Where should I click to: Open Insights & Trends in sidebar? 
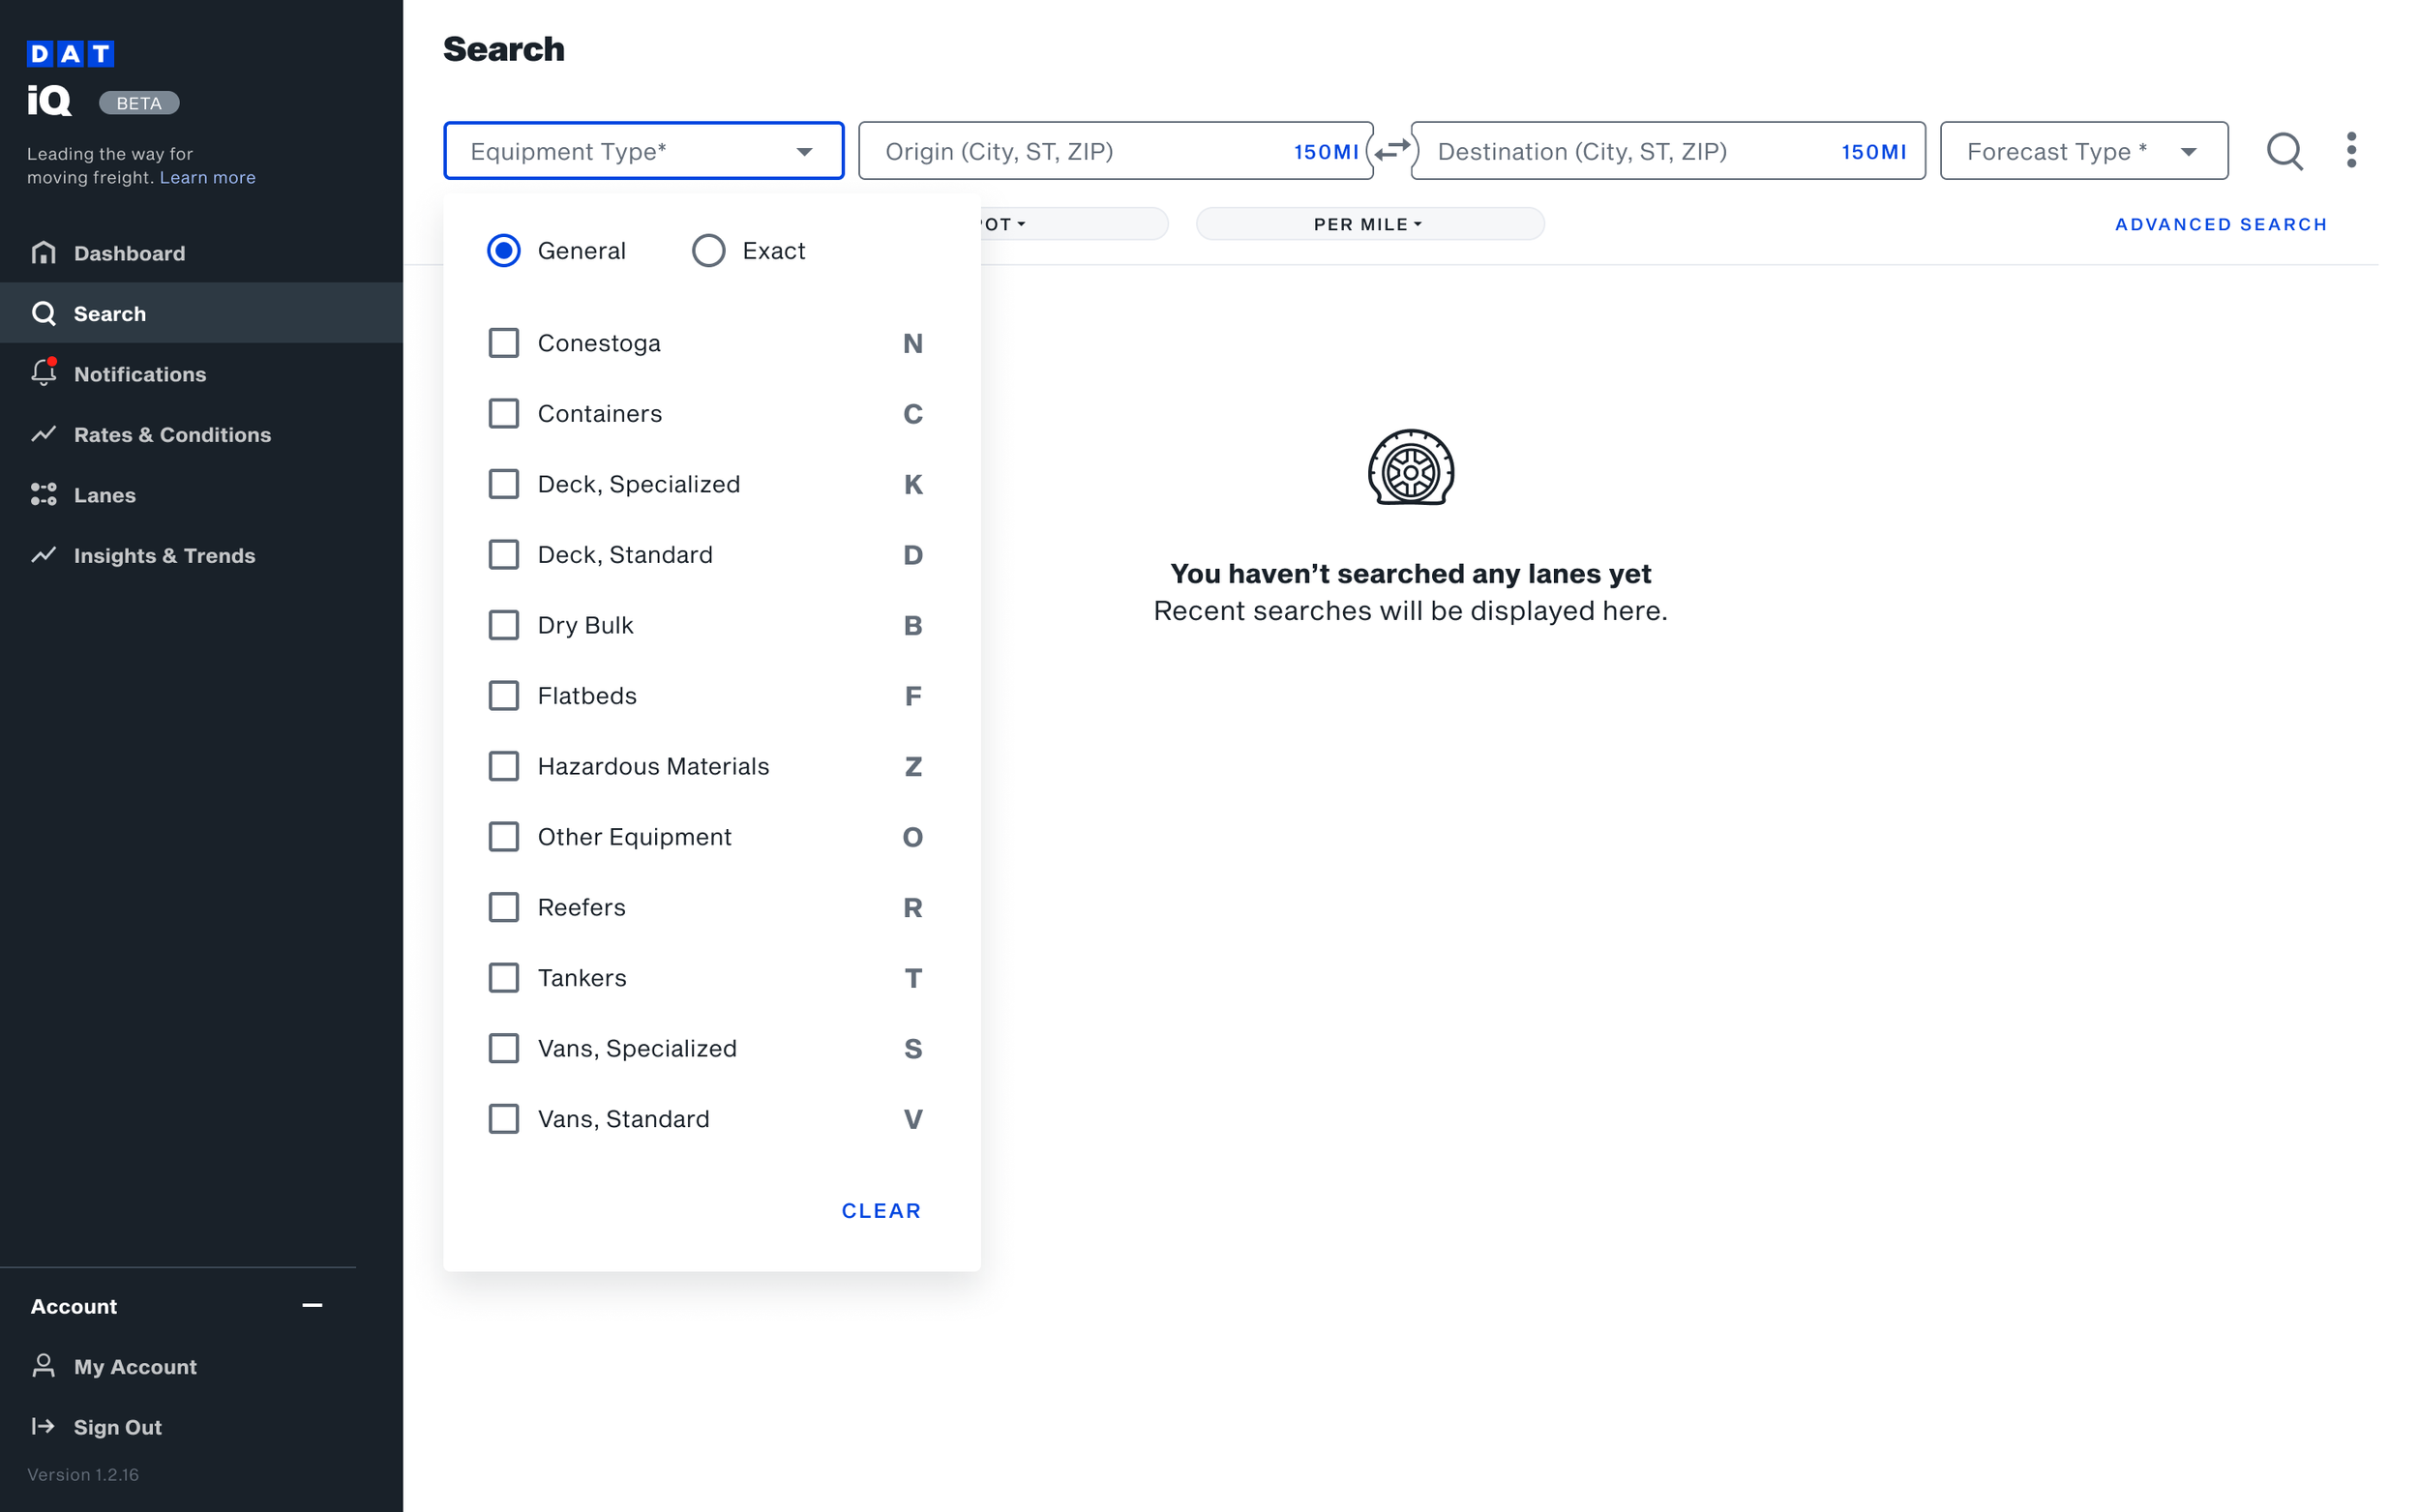(164, 555)
